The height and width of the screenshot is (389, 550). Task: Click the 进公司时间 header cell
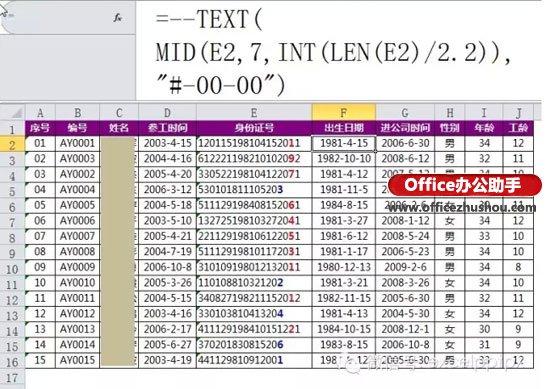click(x=405, y=128)
